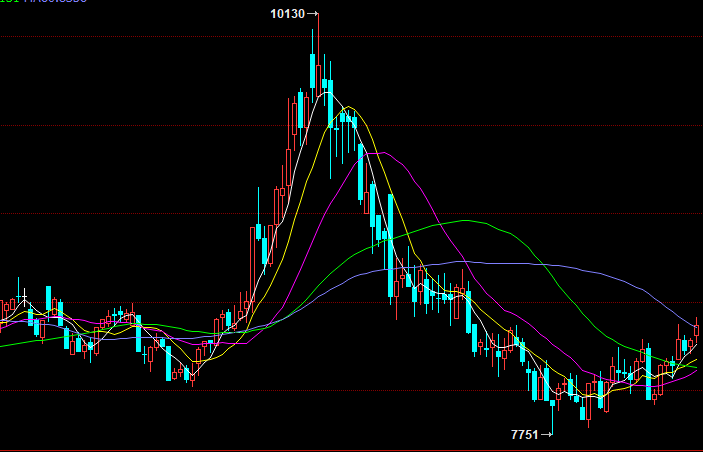703x452 pixels.
Task: Click the last red candle at far right
Action: click(x=696, y=330)
